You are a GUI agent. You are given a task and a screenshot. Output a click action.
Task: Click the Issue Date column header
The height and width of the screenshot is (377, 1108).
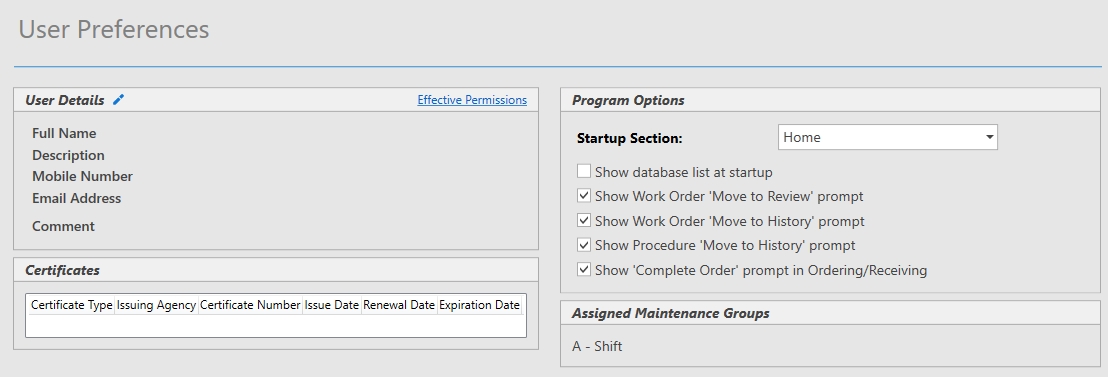coord(332,305)
